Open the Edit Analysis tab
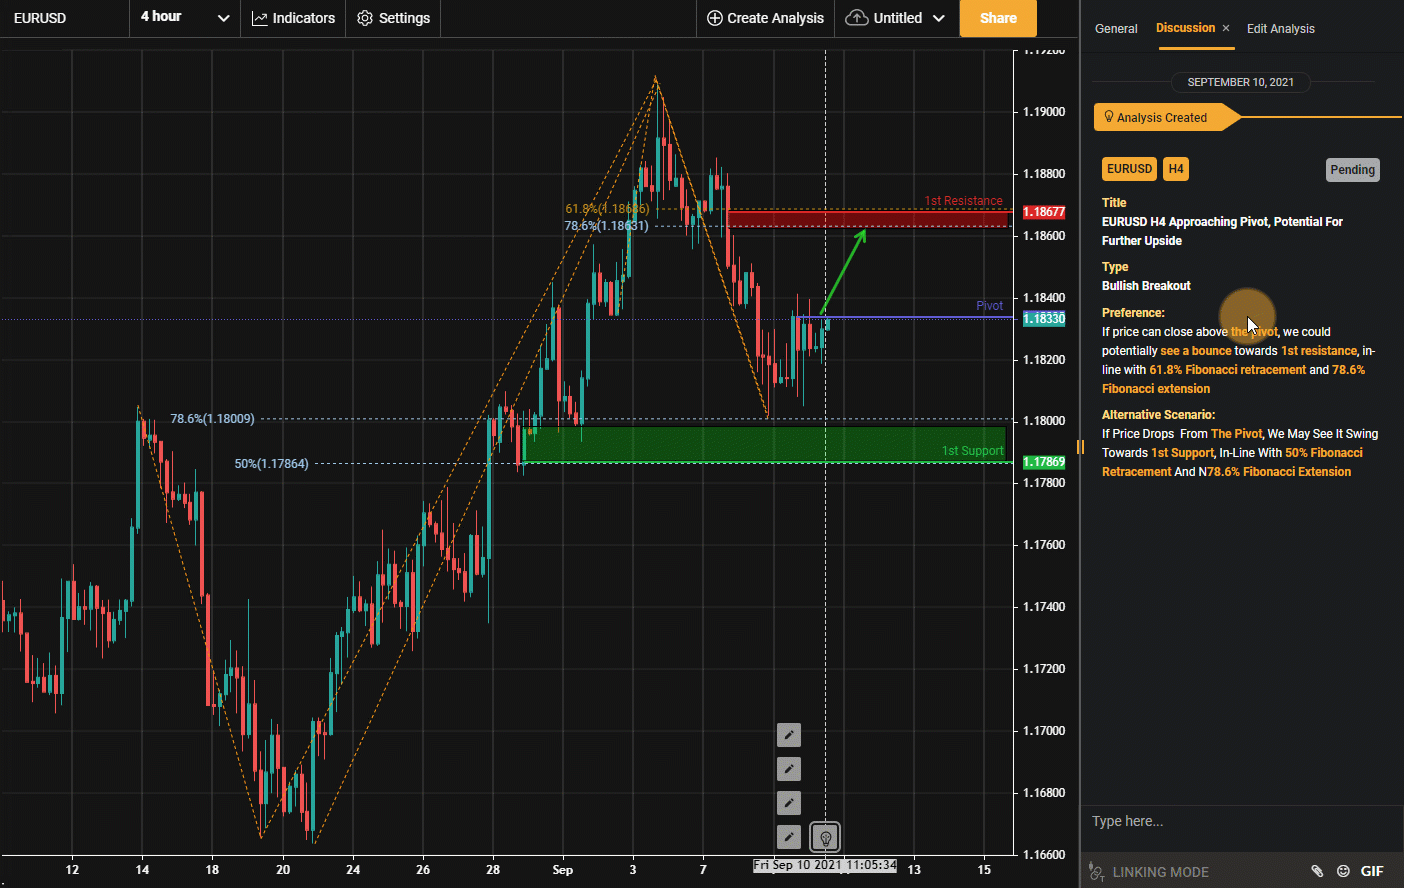The width and height of the screenshot is (1404, 888). [x=1280, y=28]
